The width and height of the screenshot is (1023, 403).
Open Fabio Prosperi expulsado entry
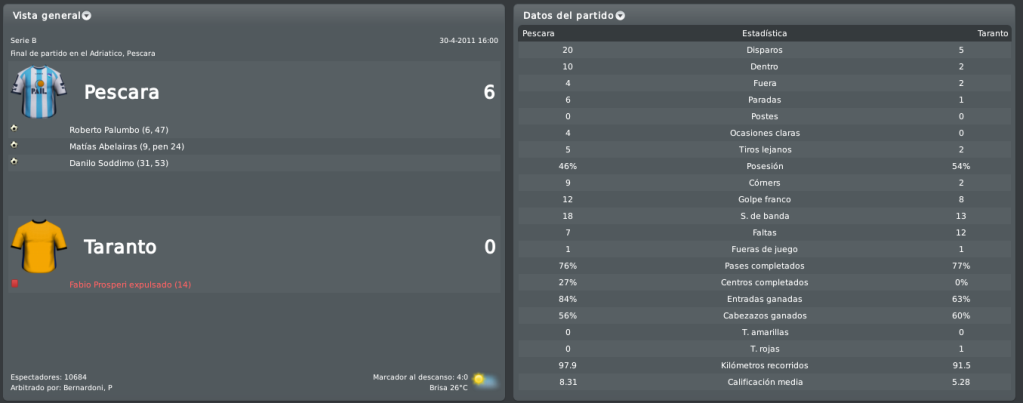(x=130, y=284)
